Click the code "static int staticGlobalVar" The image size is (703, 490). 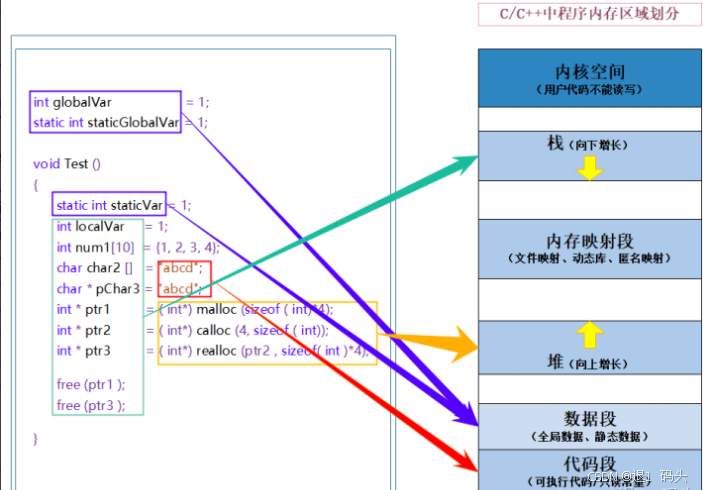(x=106, y=122)
